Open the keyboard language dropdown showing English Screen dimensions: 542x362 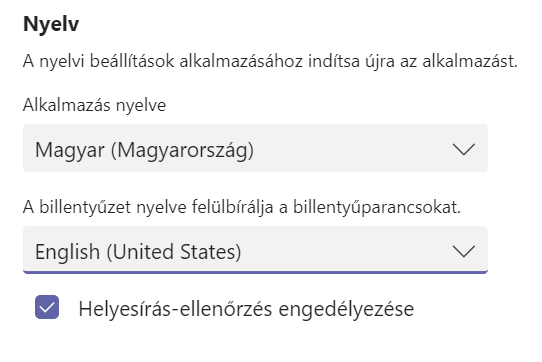255,250
